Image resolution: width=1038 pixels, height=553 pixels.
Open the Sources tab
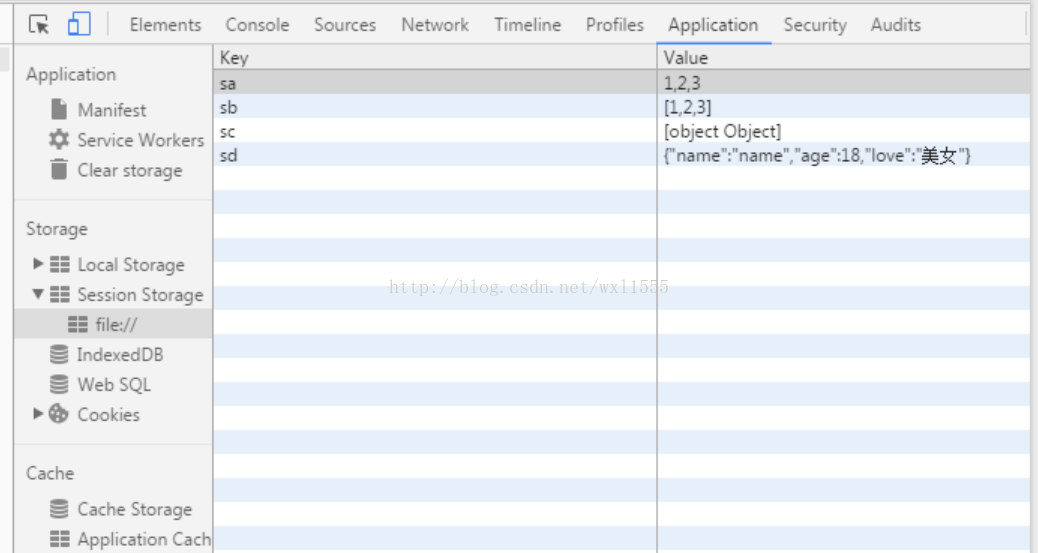point(345,25)
